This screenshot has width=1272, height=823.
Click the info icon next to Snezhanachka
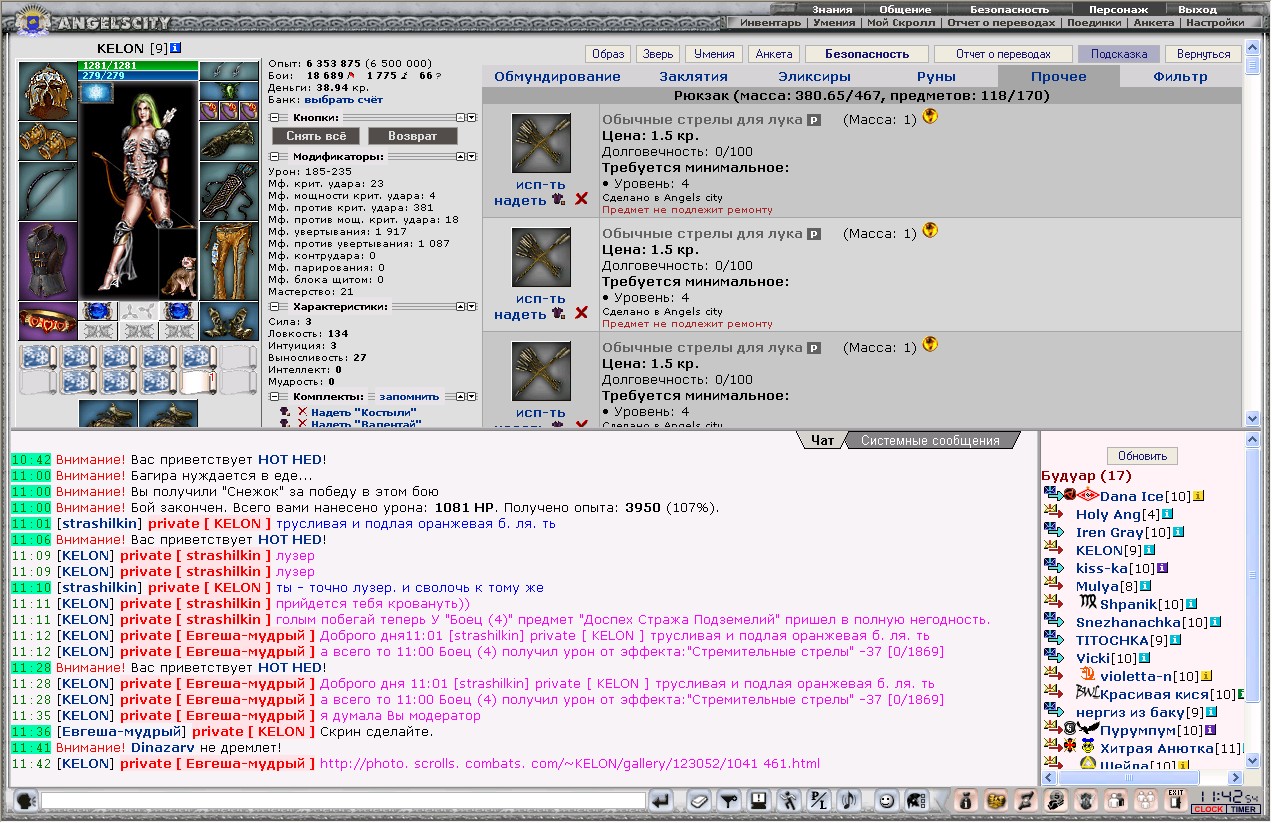point(1216,622)
